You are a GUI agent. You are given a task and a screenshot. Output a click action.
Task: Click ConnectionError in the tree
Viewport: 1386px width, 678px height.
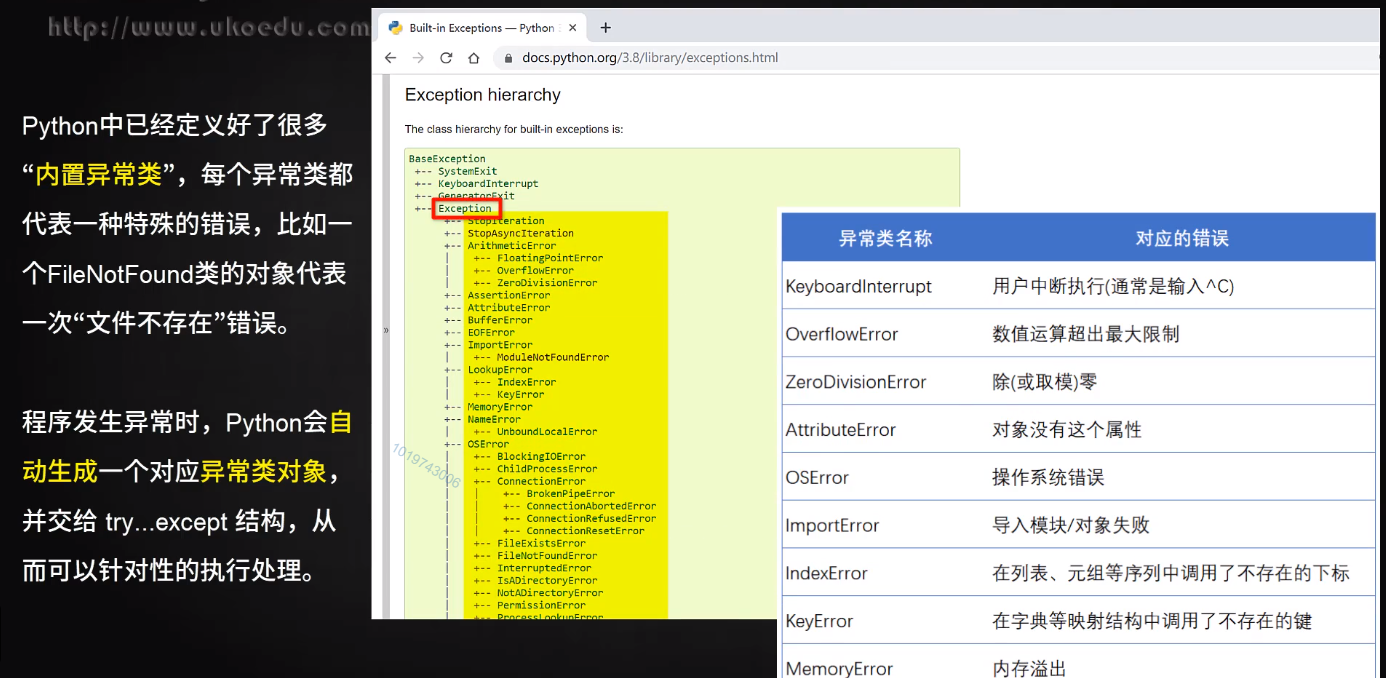[541, 481]
